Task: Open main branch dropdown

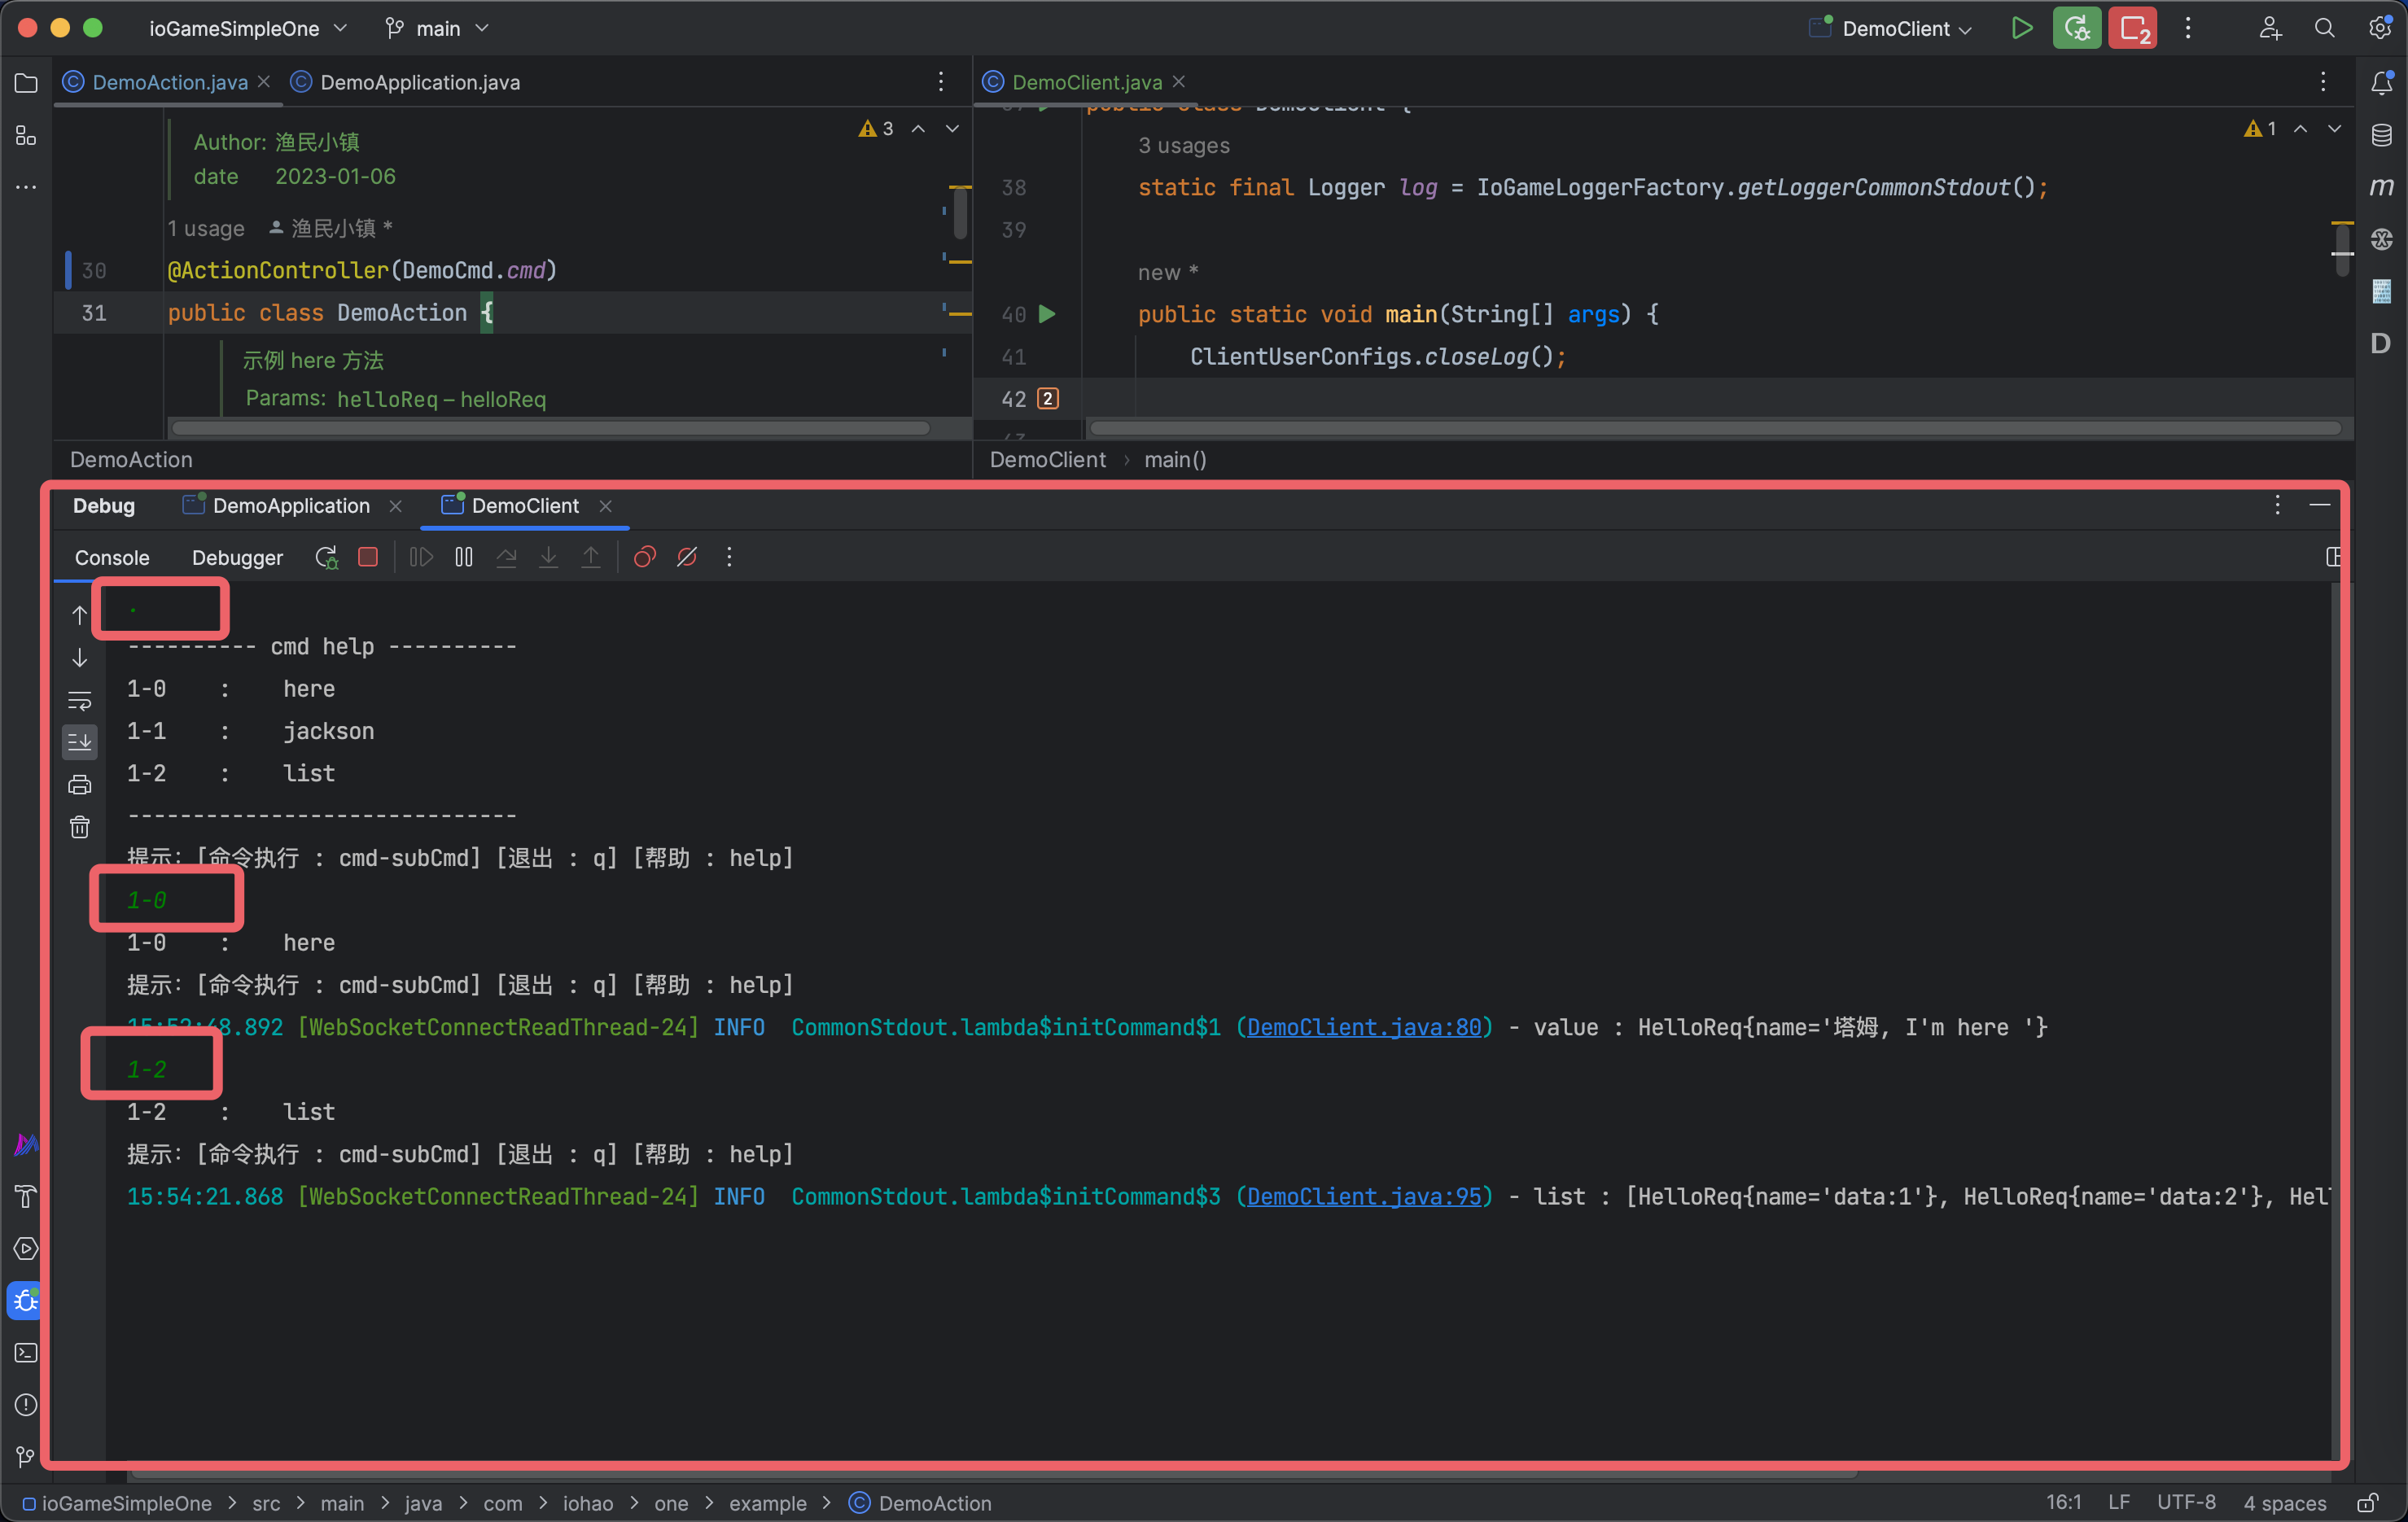Action: click(438, 28)
